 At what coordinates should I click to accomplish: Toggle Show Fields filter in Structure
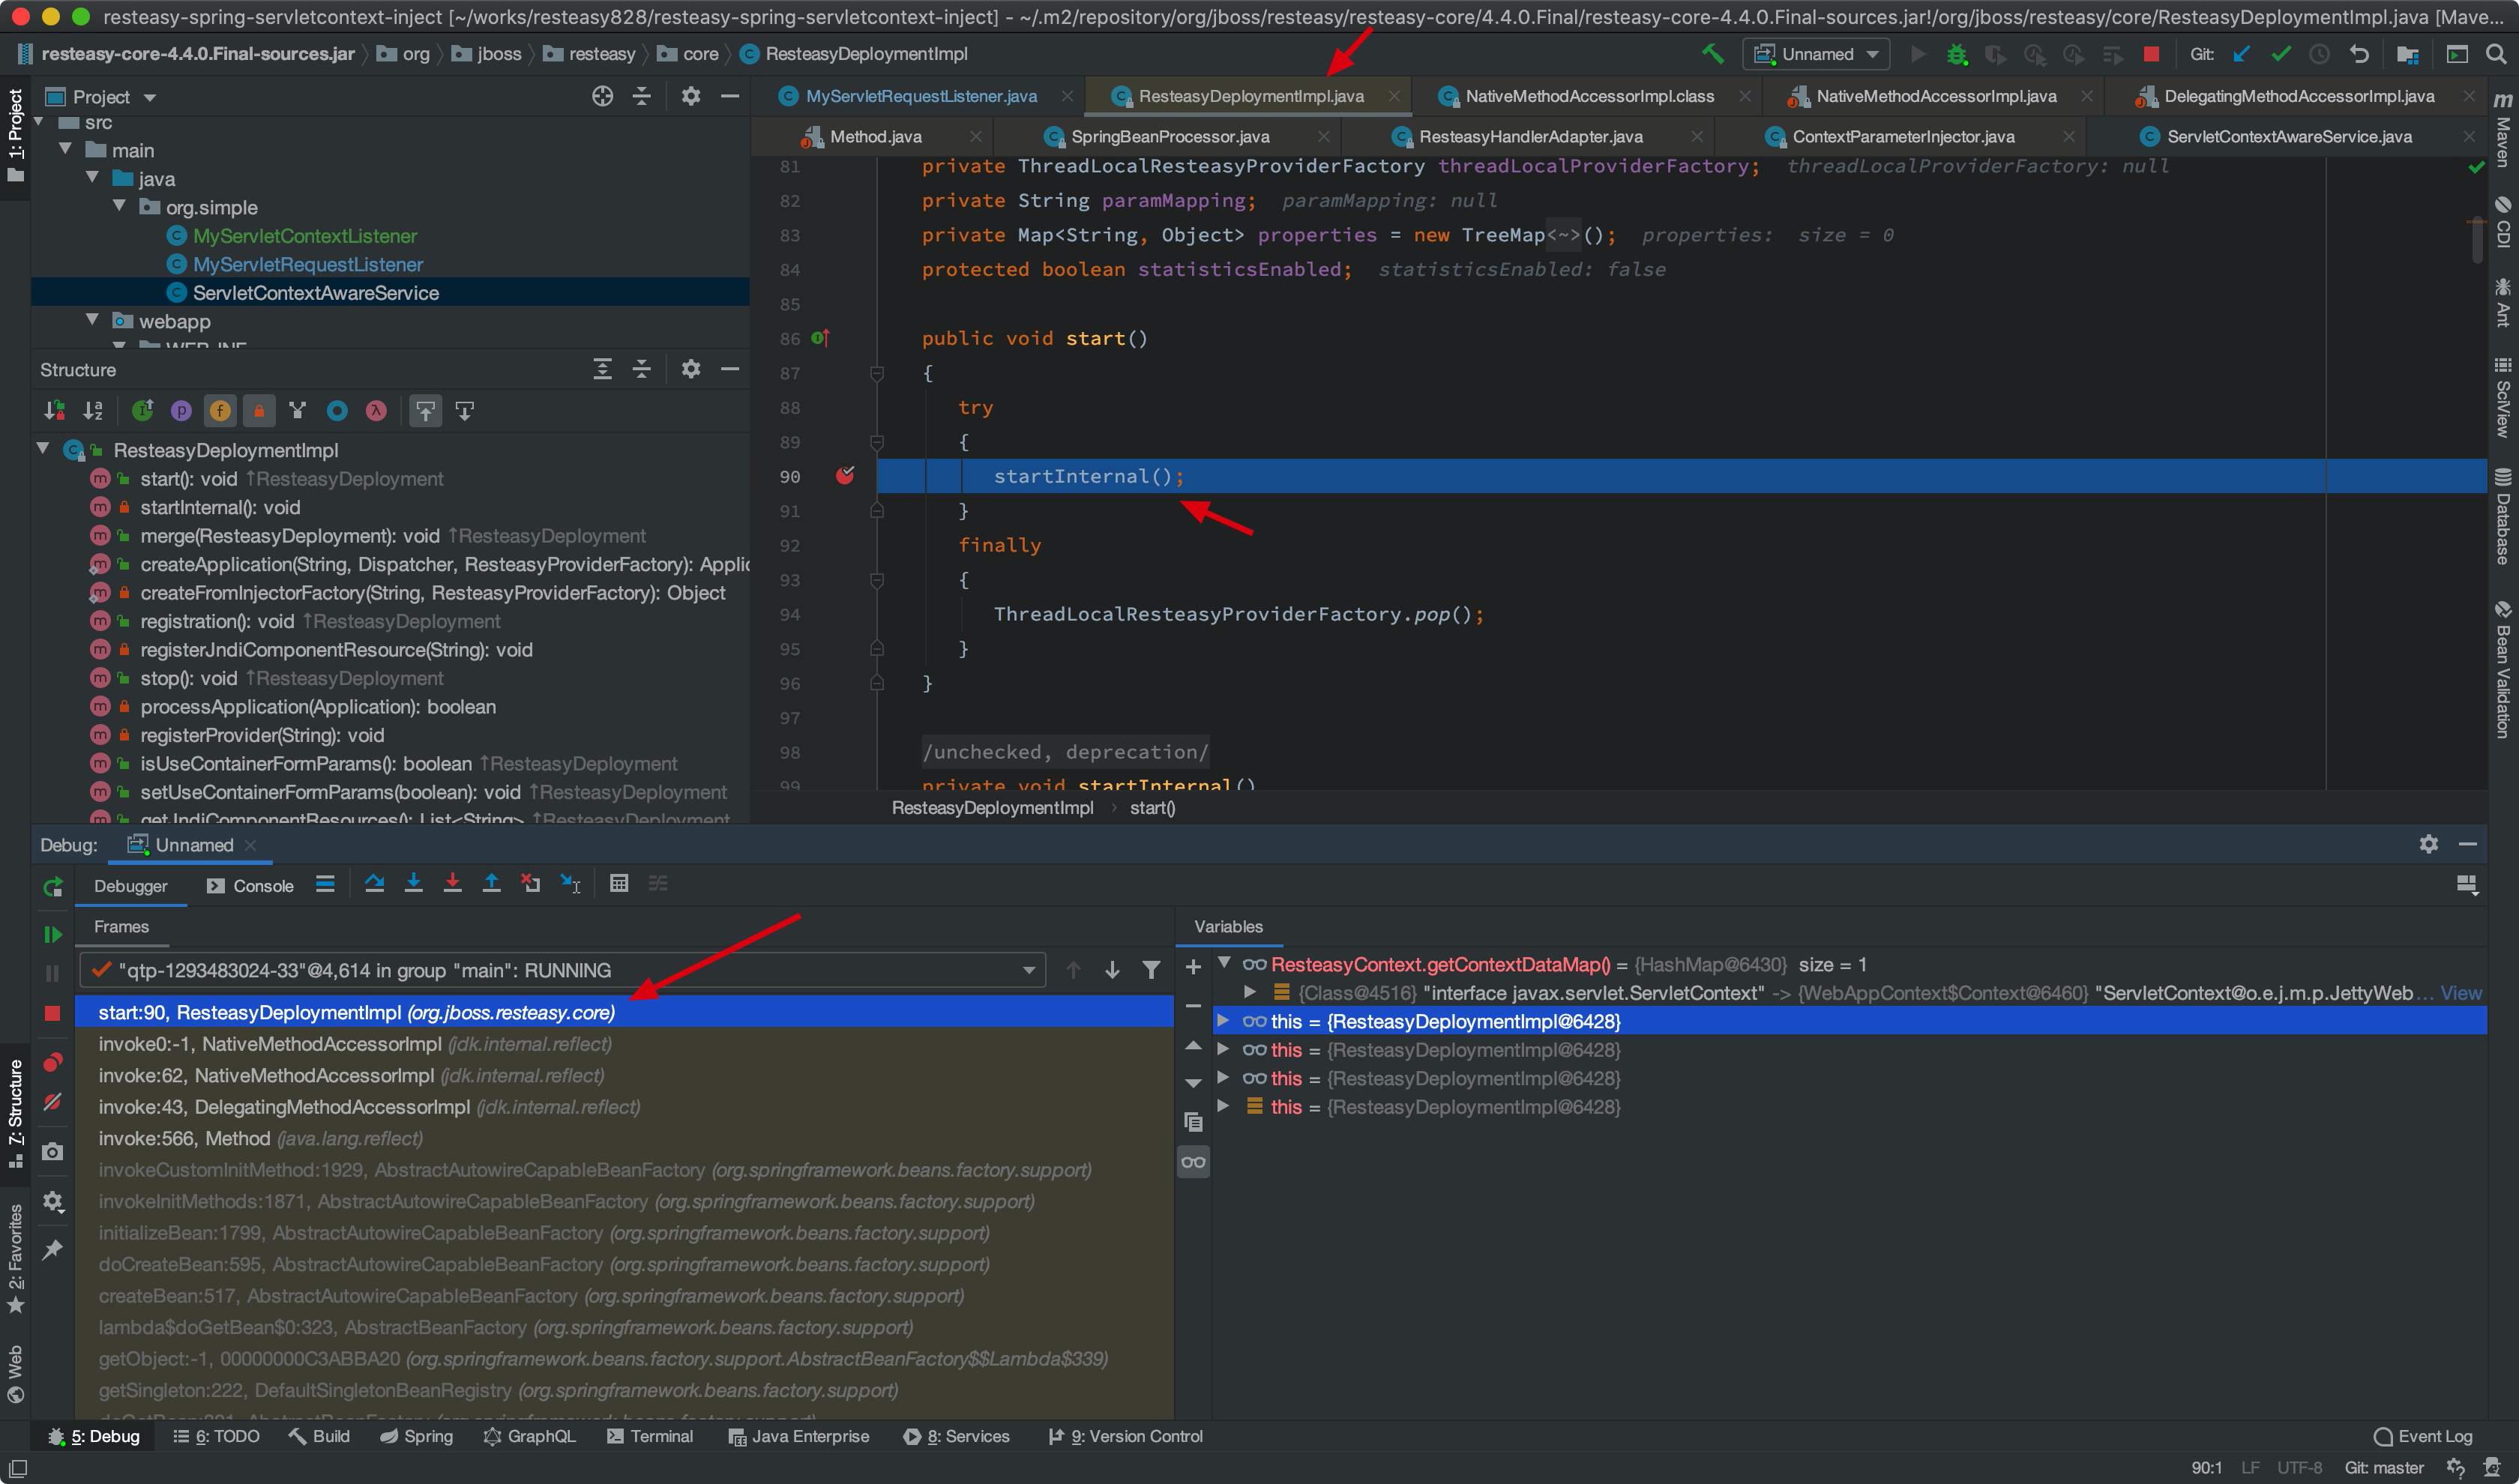(x=220, y=411)
